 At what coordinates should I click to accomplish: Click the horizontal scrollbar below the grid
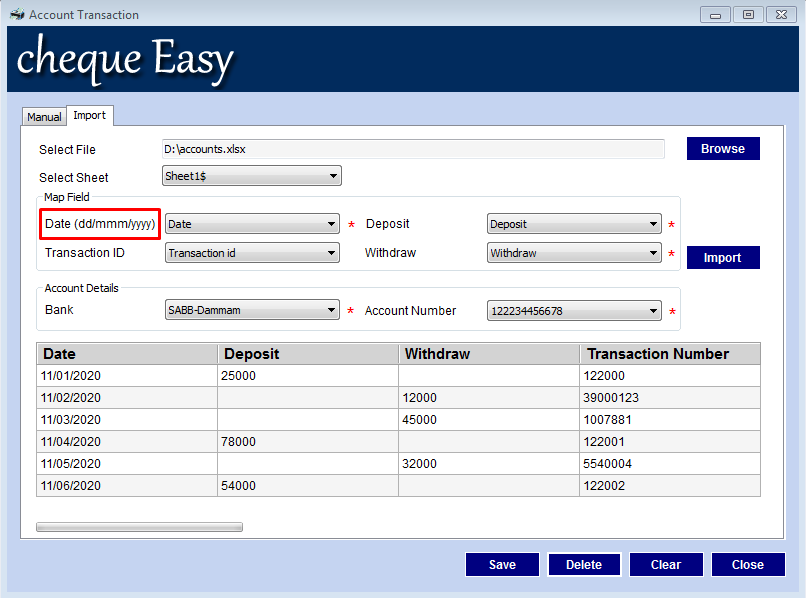coord(140,526)
